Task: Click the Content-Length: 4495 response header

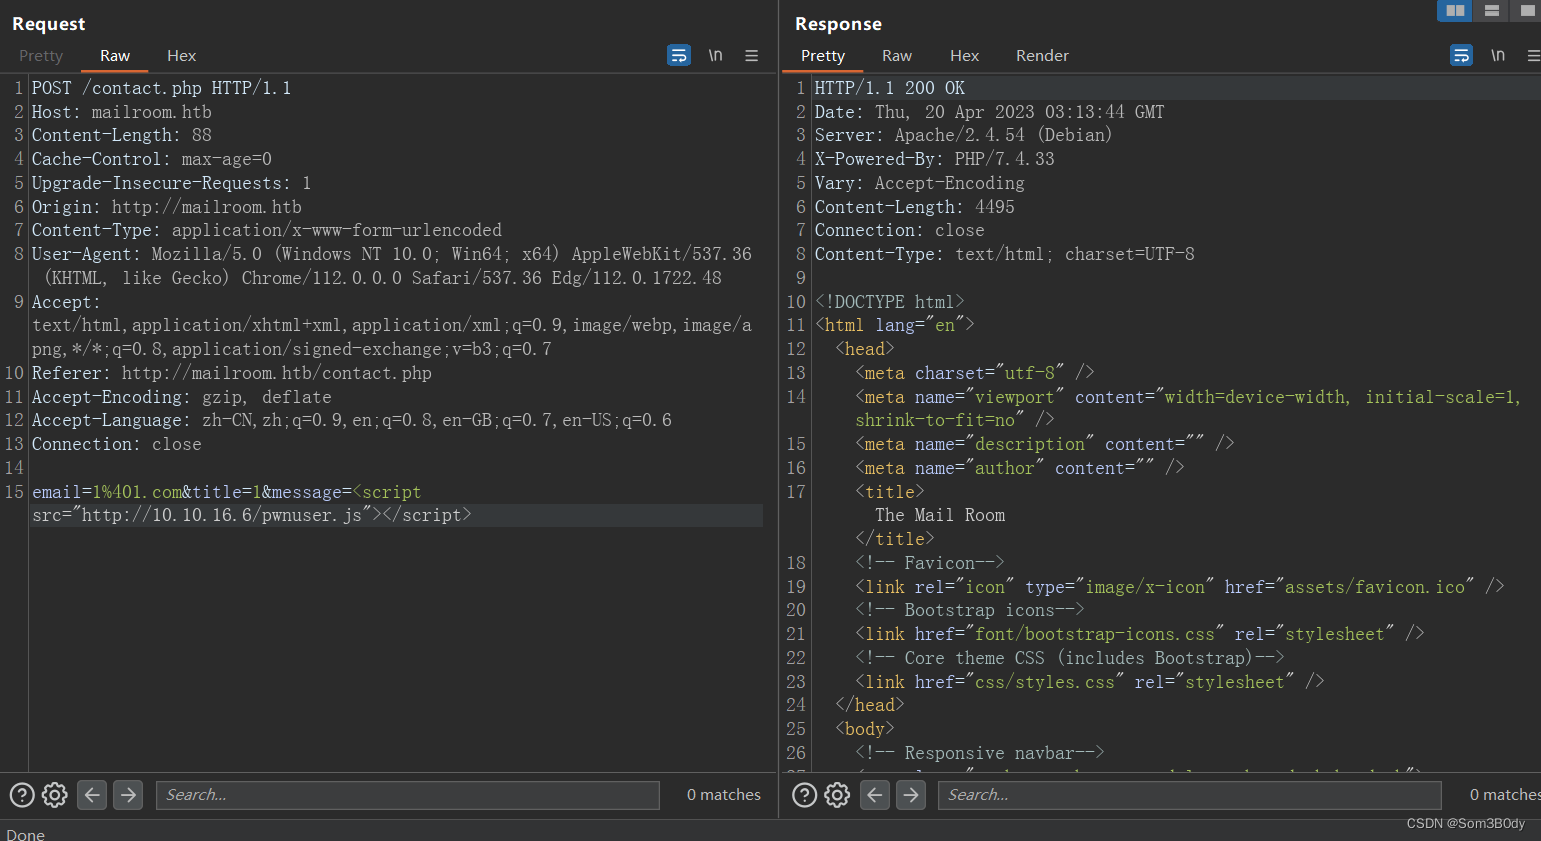Action: [915, 207]
